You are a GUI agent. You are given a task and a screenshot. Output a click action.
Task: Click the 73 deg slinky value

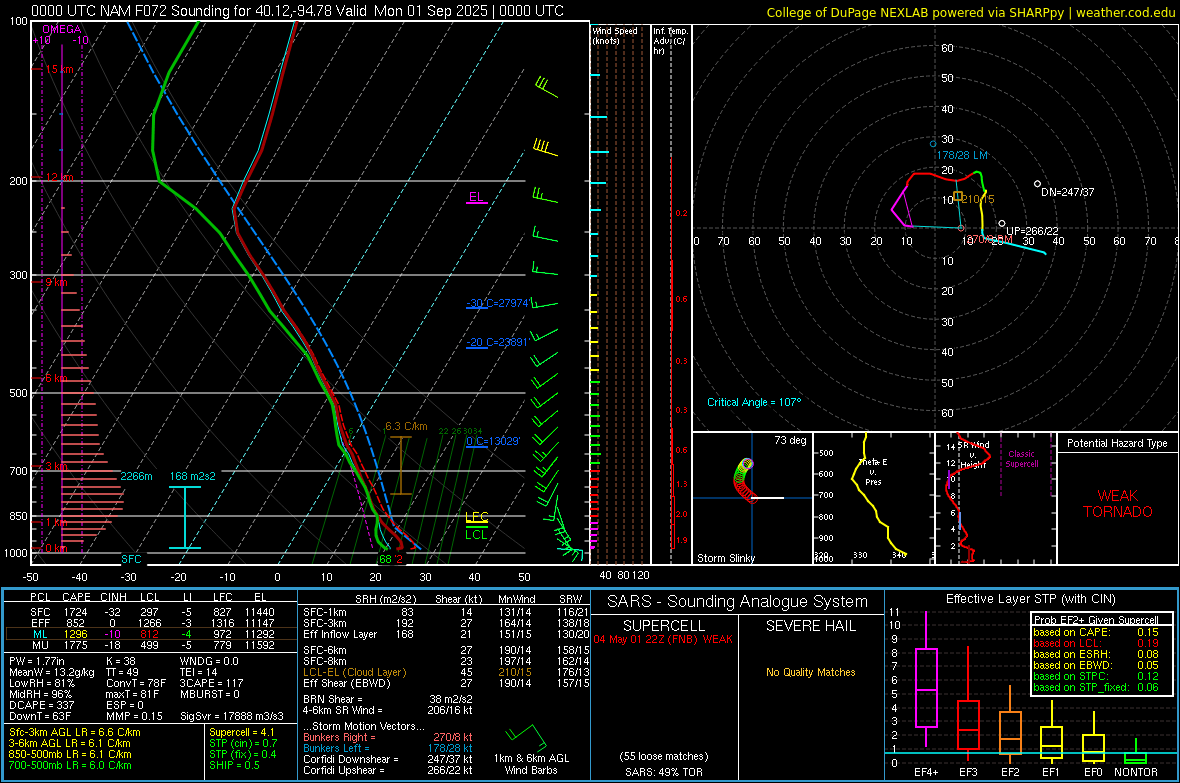click(790, 440)
